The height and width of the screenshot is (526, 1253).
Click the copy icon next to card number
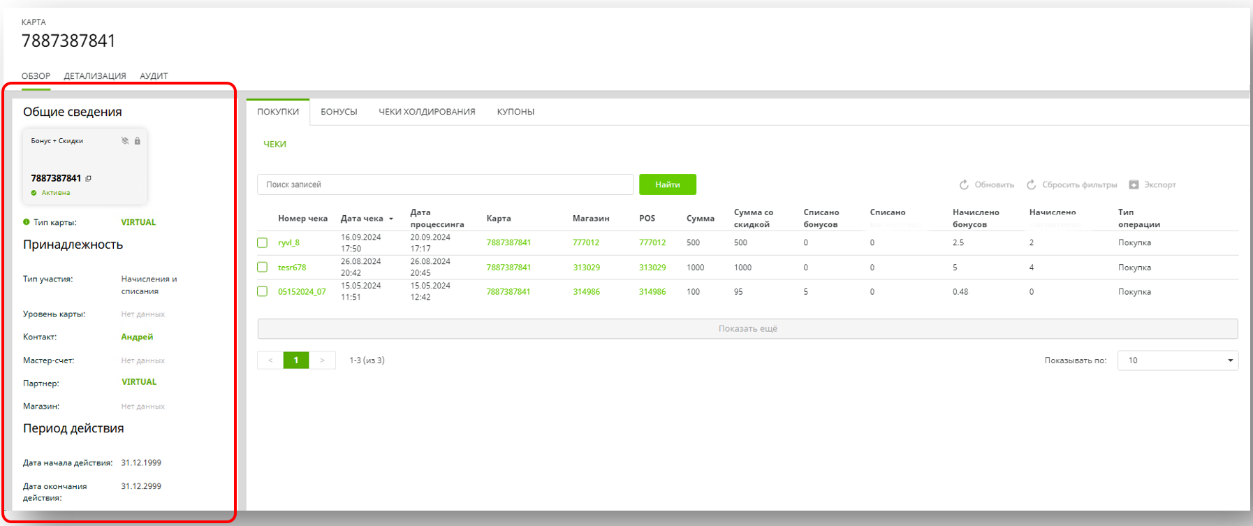tap(88, 179)
